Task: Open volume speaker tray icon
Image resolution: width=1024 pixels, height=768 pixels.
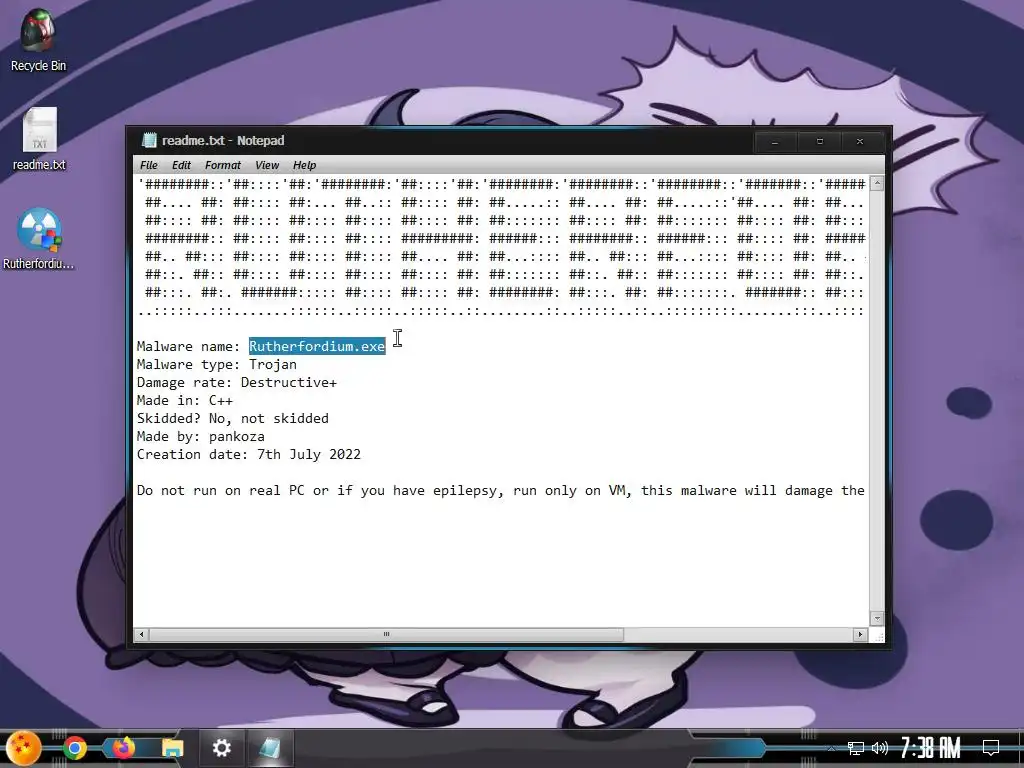Action: (x=880, y=748)
